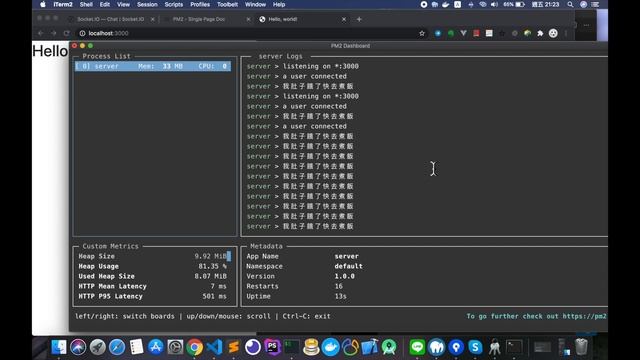
Task: Open the Session menu
Action: (x=147, y=4)
